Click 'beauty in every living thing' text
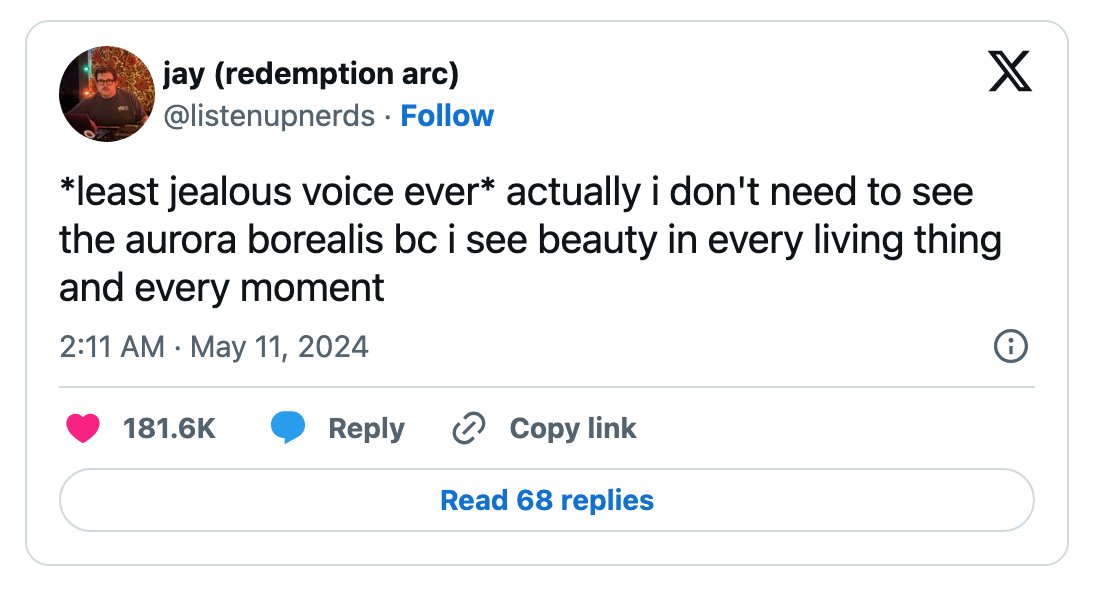The image size is (1096, 597). (x=770, y=241)
